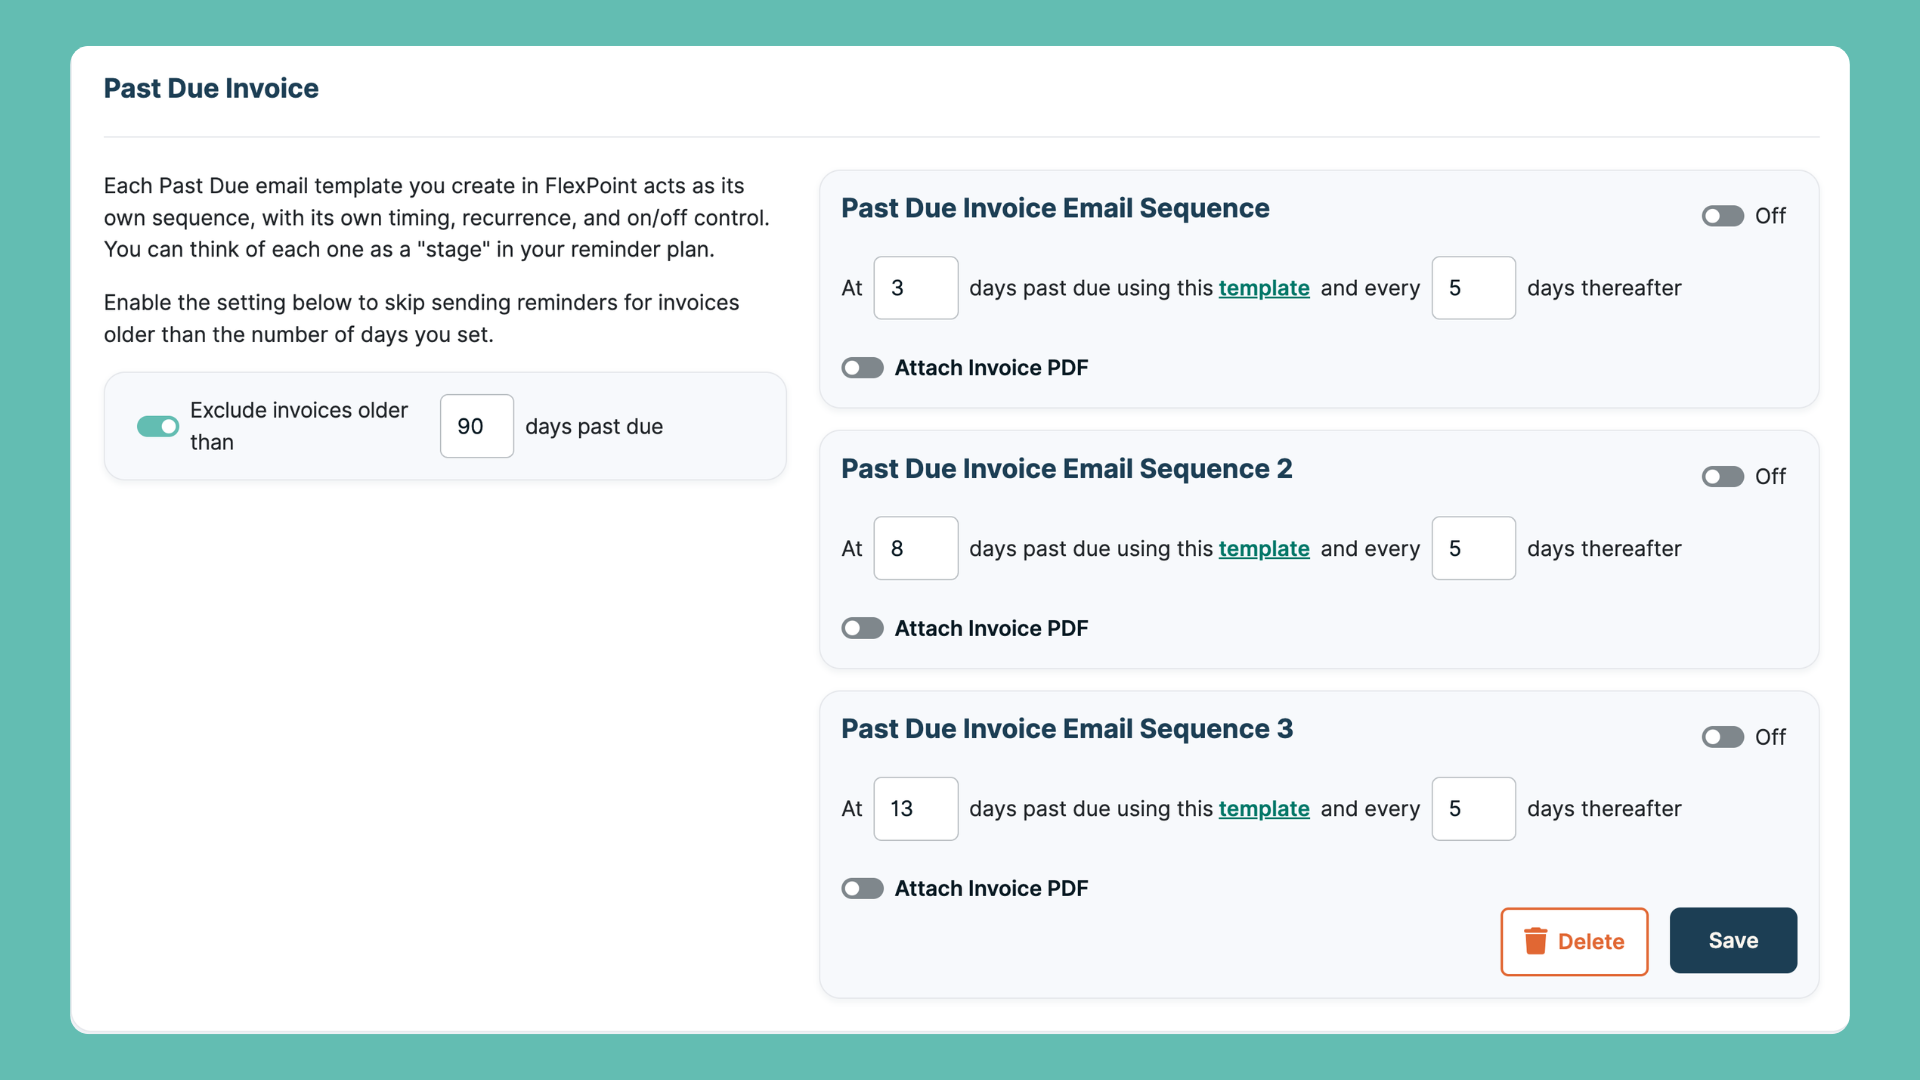Click the recurrence days field in Sequence 2
Viewport: 1920px width, 1080px height.
tap(1473, 549)
